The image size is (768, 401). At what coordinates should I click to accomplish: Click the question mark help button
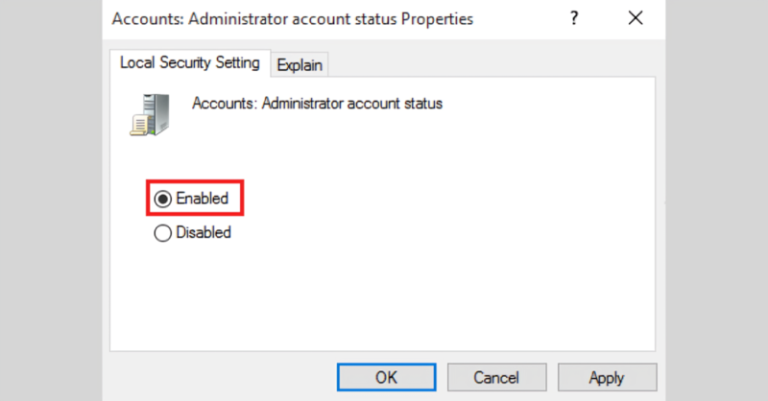click(573, 19)
